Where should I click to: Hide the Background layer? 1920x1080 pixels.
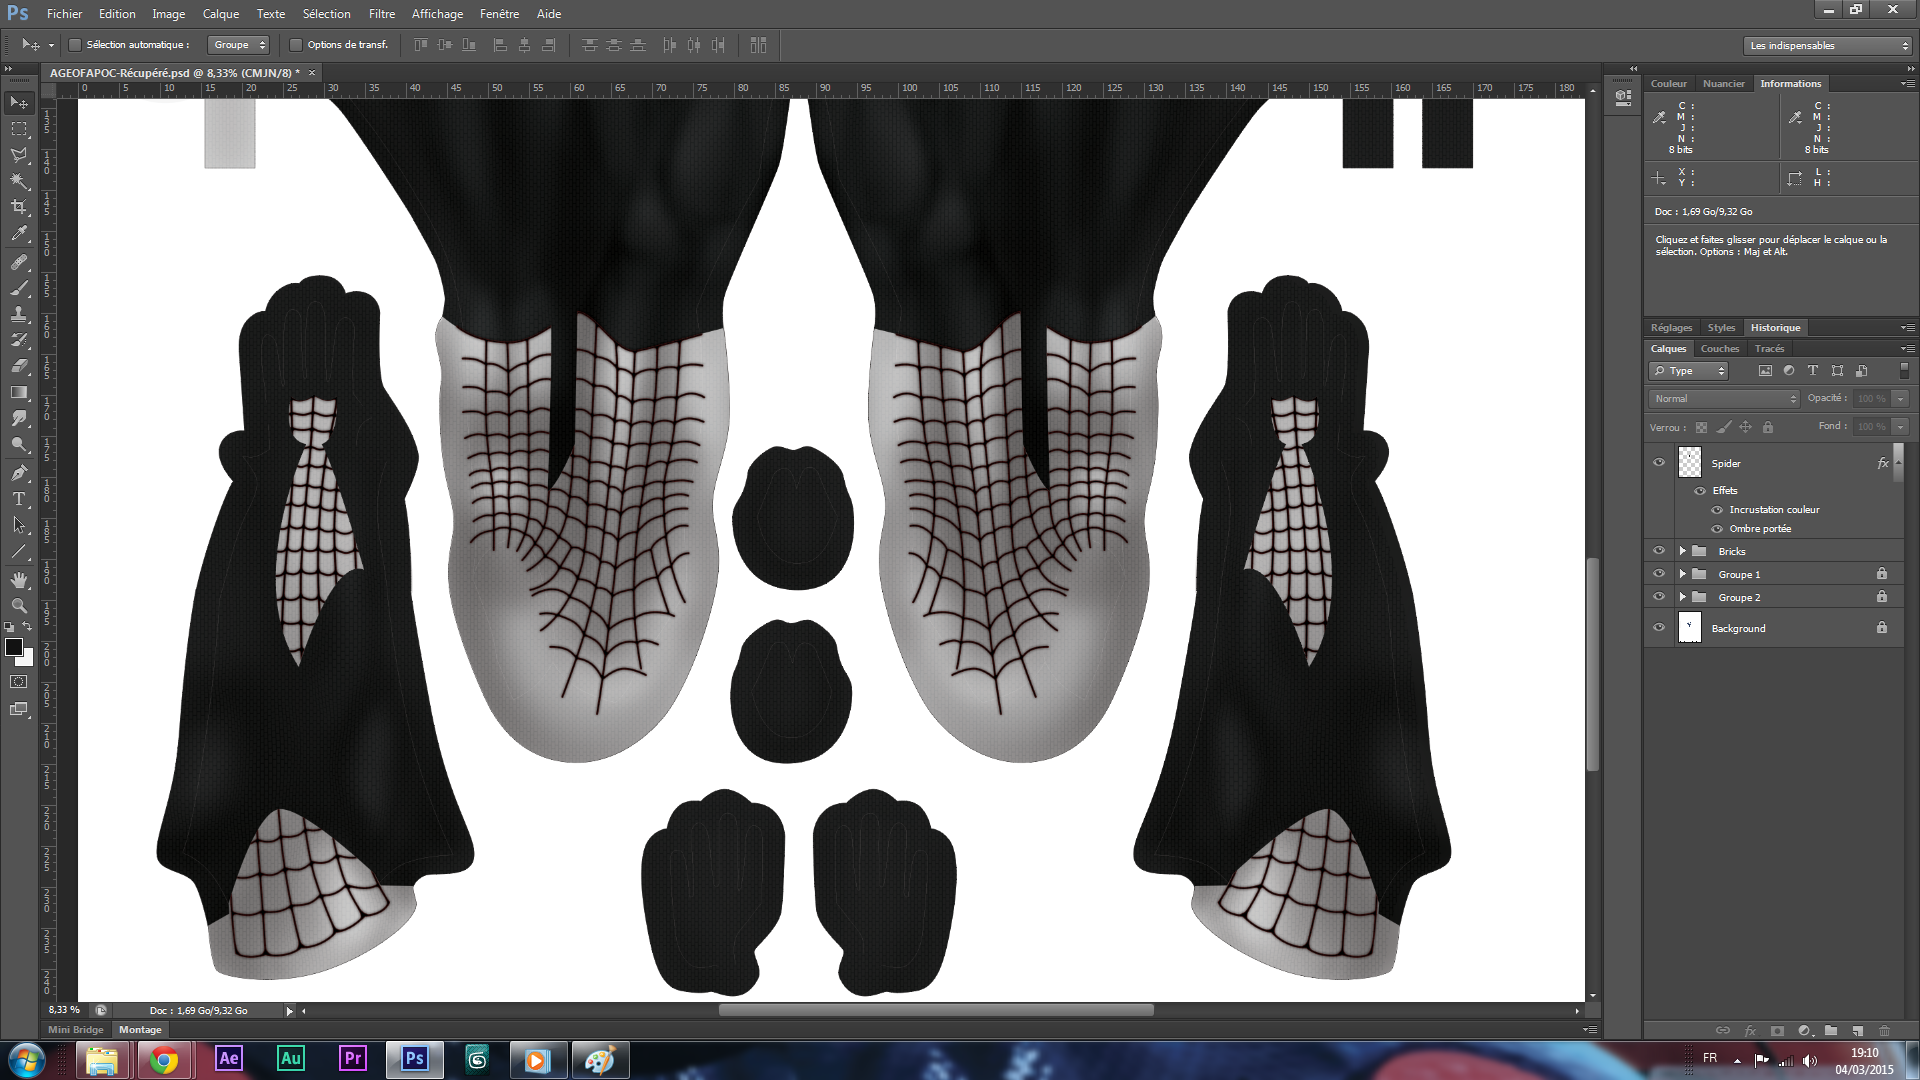tap(1659, 628)
